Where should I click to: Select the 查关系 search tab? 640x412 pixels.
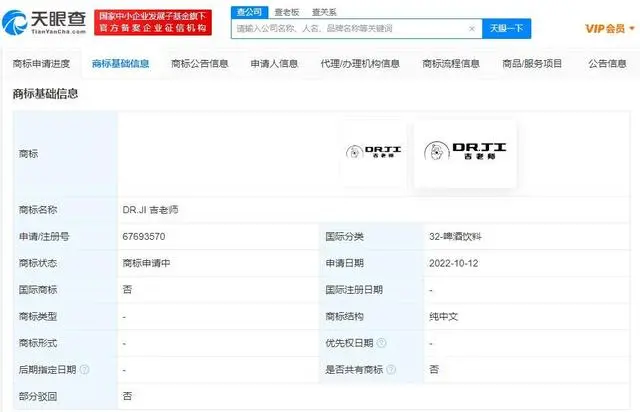(324, 12)
